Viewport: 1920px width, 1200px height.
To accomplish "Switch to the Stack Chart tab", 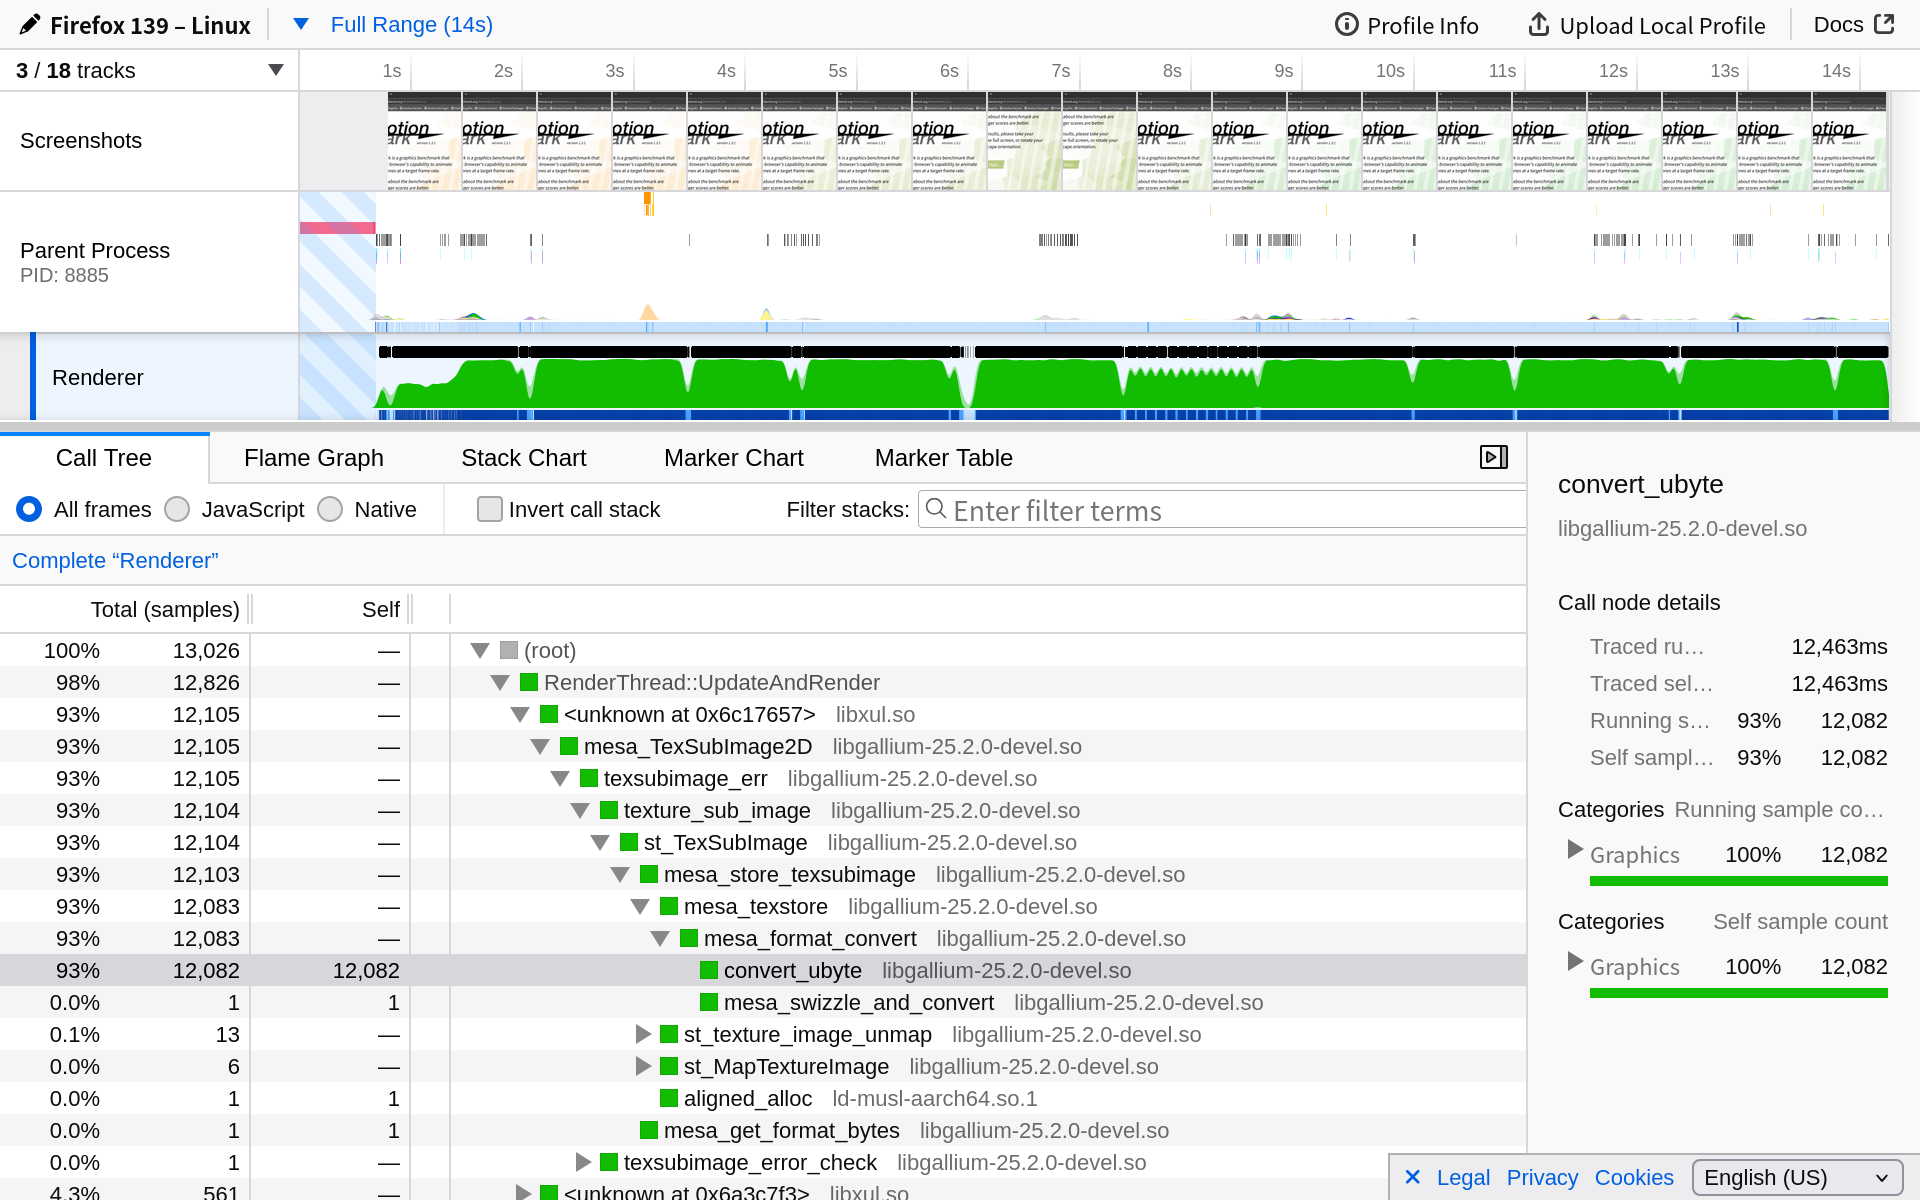I will (x=524, y=458).
